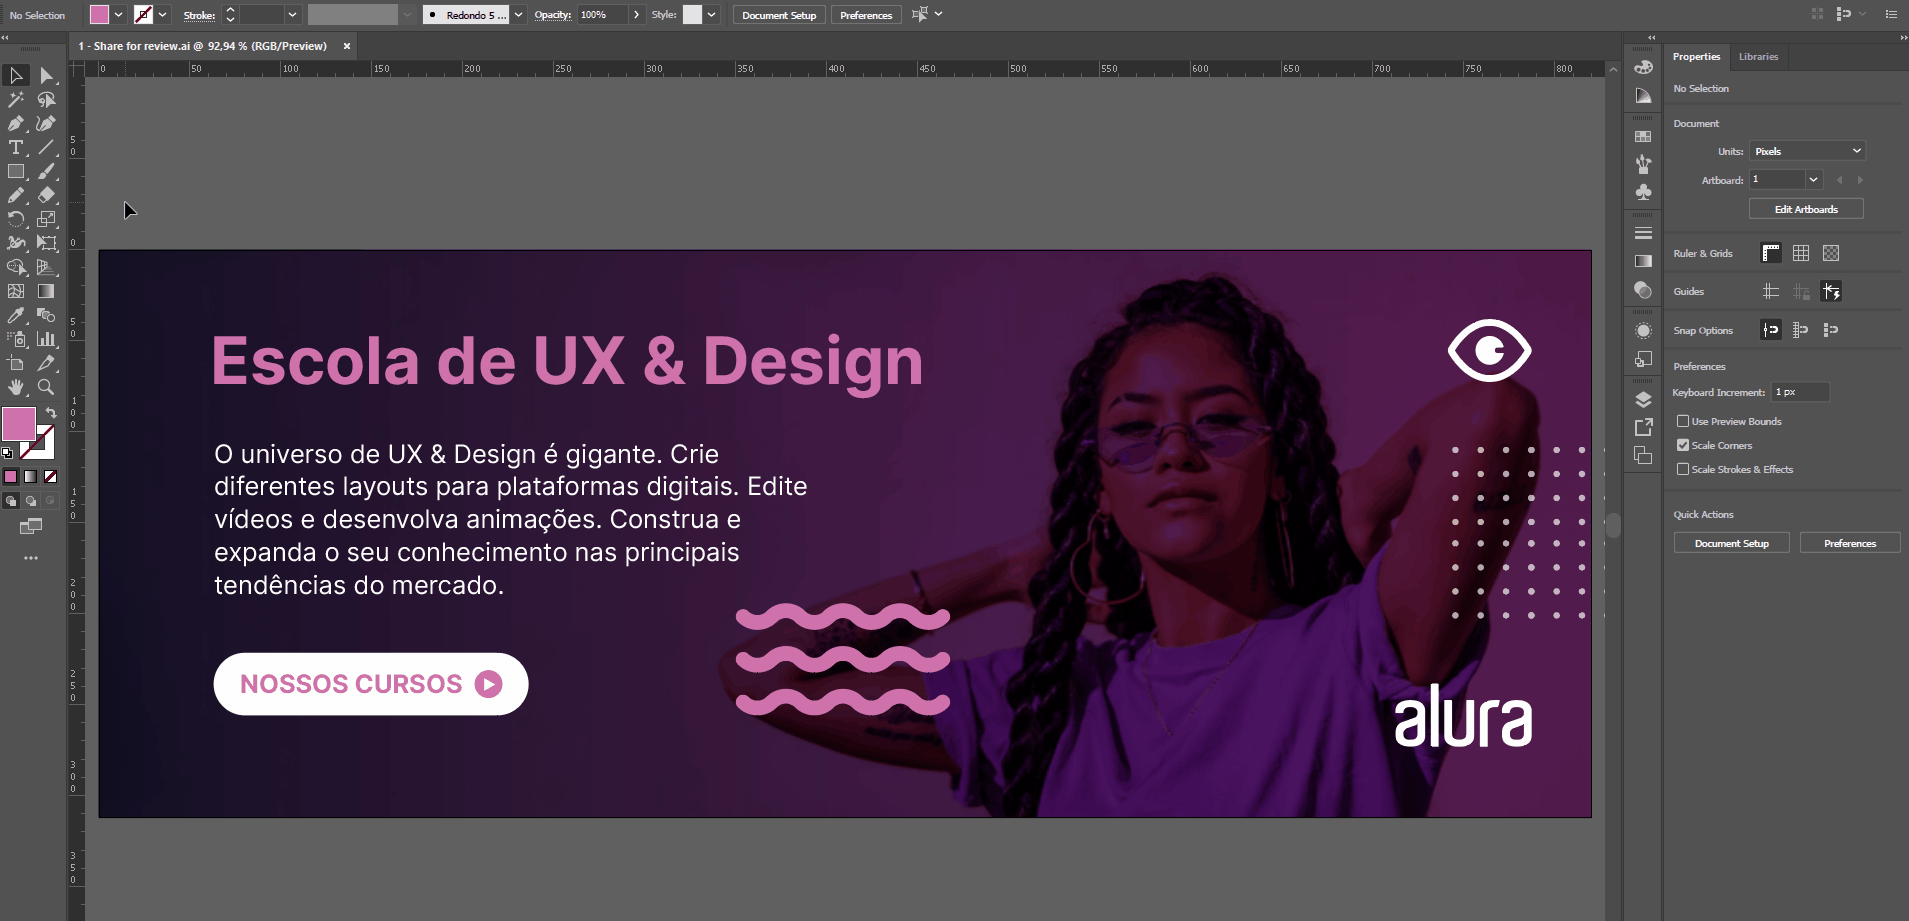Switch to the Libraries tab
The width and height of the screenshot is (1909, 921).
point(1758,56)
